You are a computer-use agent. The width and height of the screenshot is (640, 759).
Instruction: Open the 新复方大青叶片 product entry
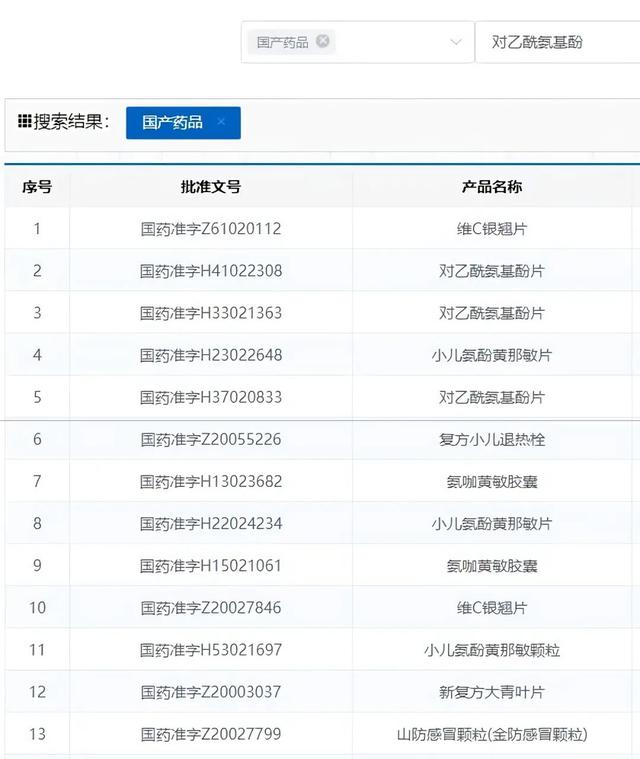tap(492, 692)
